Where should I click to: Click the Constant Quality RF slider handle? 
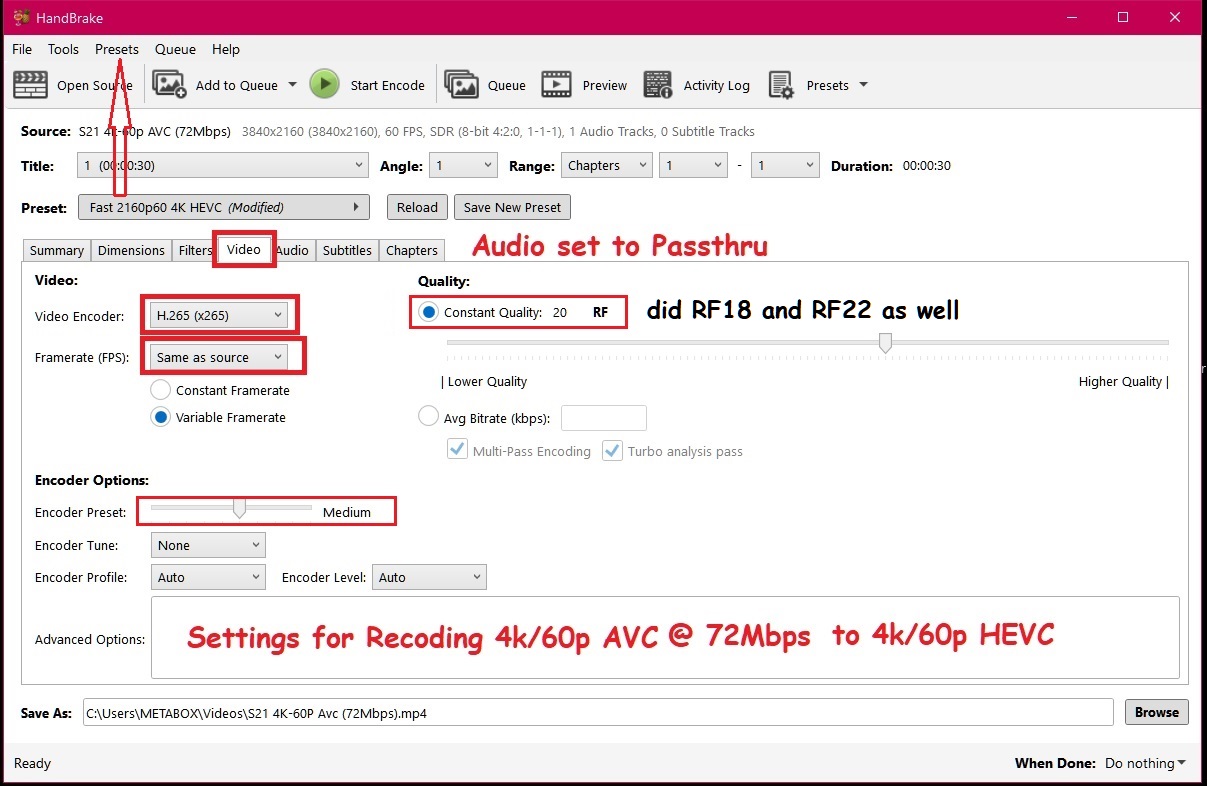point(885,343)
